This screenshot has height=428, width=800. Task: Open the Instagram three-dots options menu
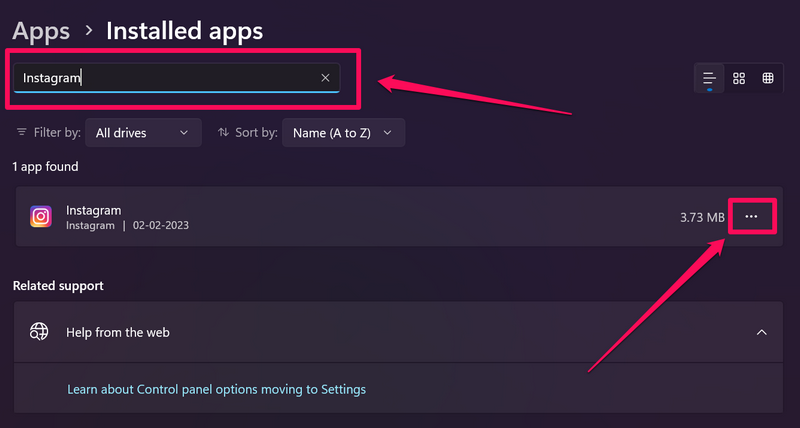(x=752, y=217)
